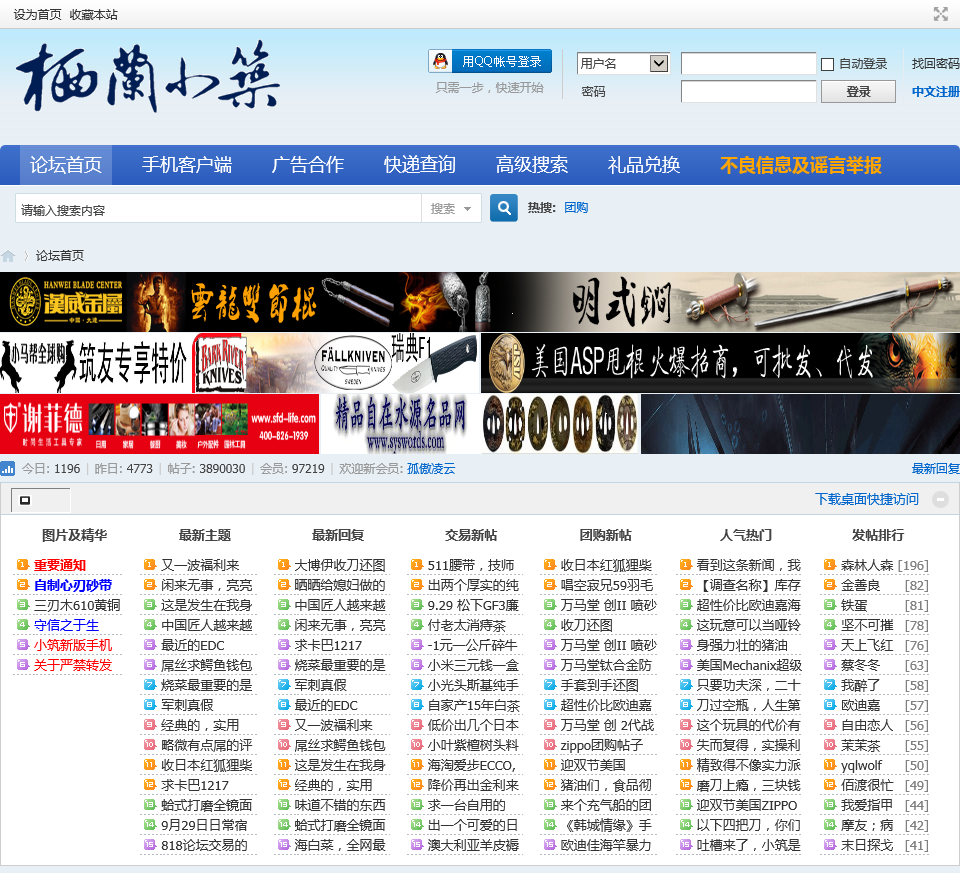Viewport: 960px width, 873px height.
Task: Open 海白菜，全网最 reply post
Action: coord(340,845)
